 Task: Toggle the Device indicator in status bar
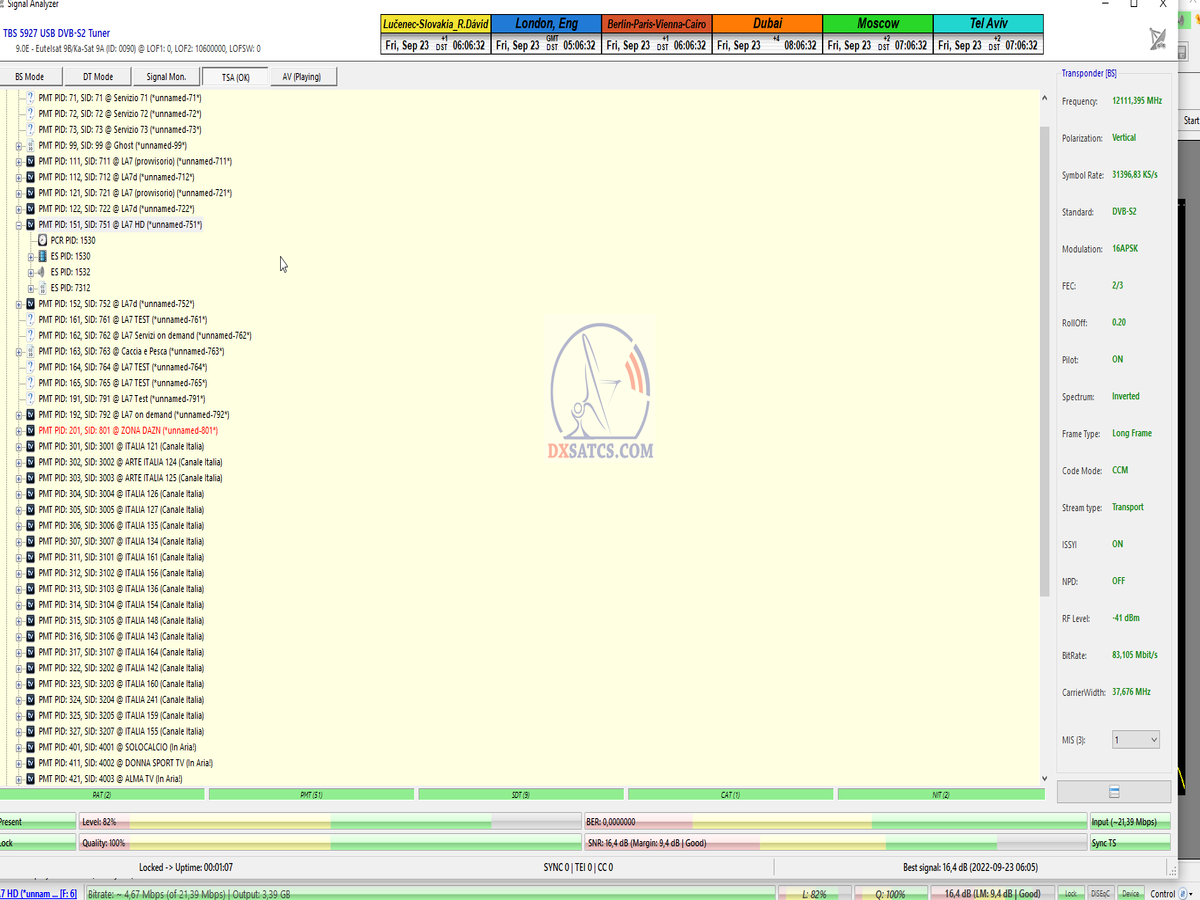point(1130,894)
